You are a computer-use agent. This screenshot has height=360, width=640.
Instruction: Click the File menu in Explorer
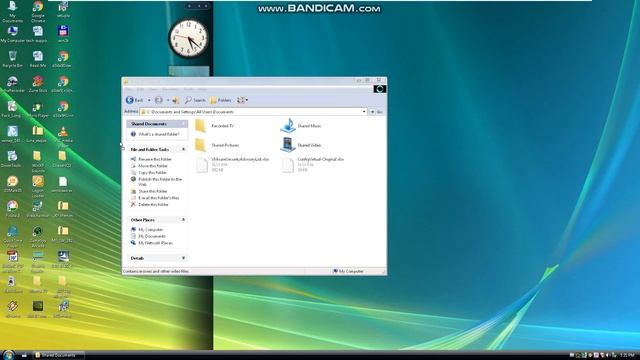pyautogui.click(x=129, y=89)
